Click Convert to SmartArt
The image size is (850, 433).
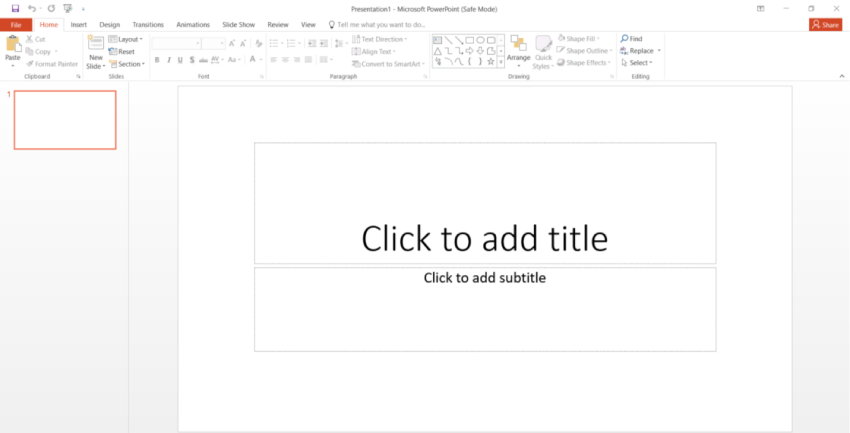(388, 64)
